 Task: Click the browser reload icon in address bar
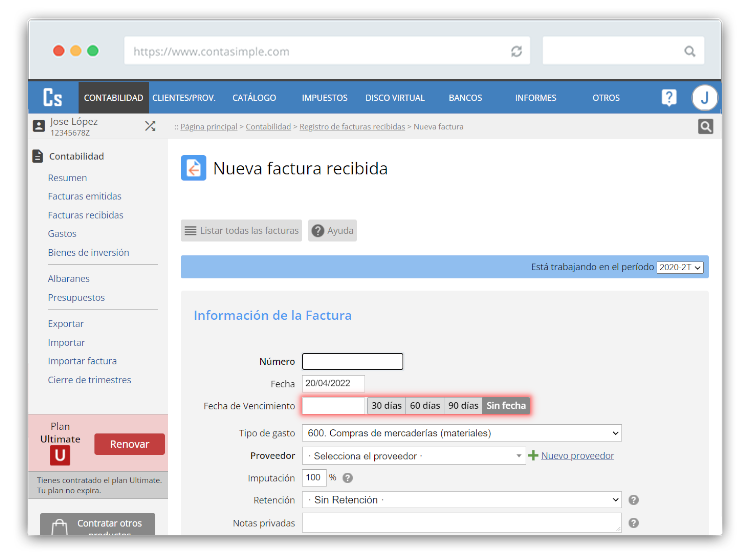click(516, 51)
